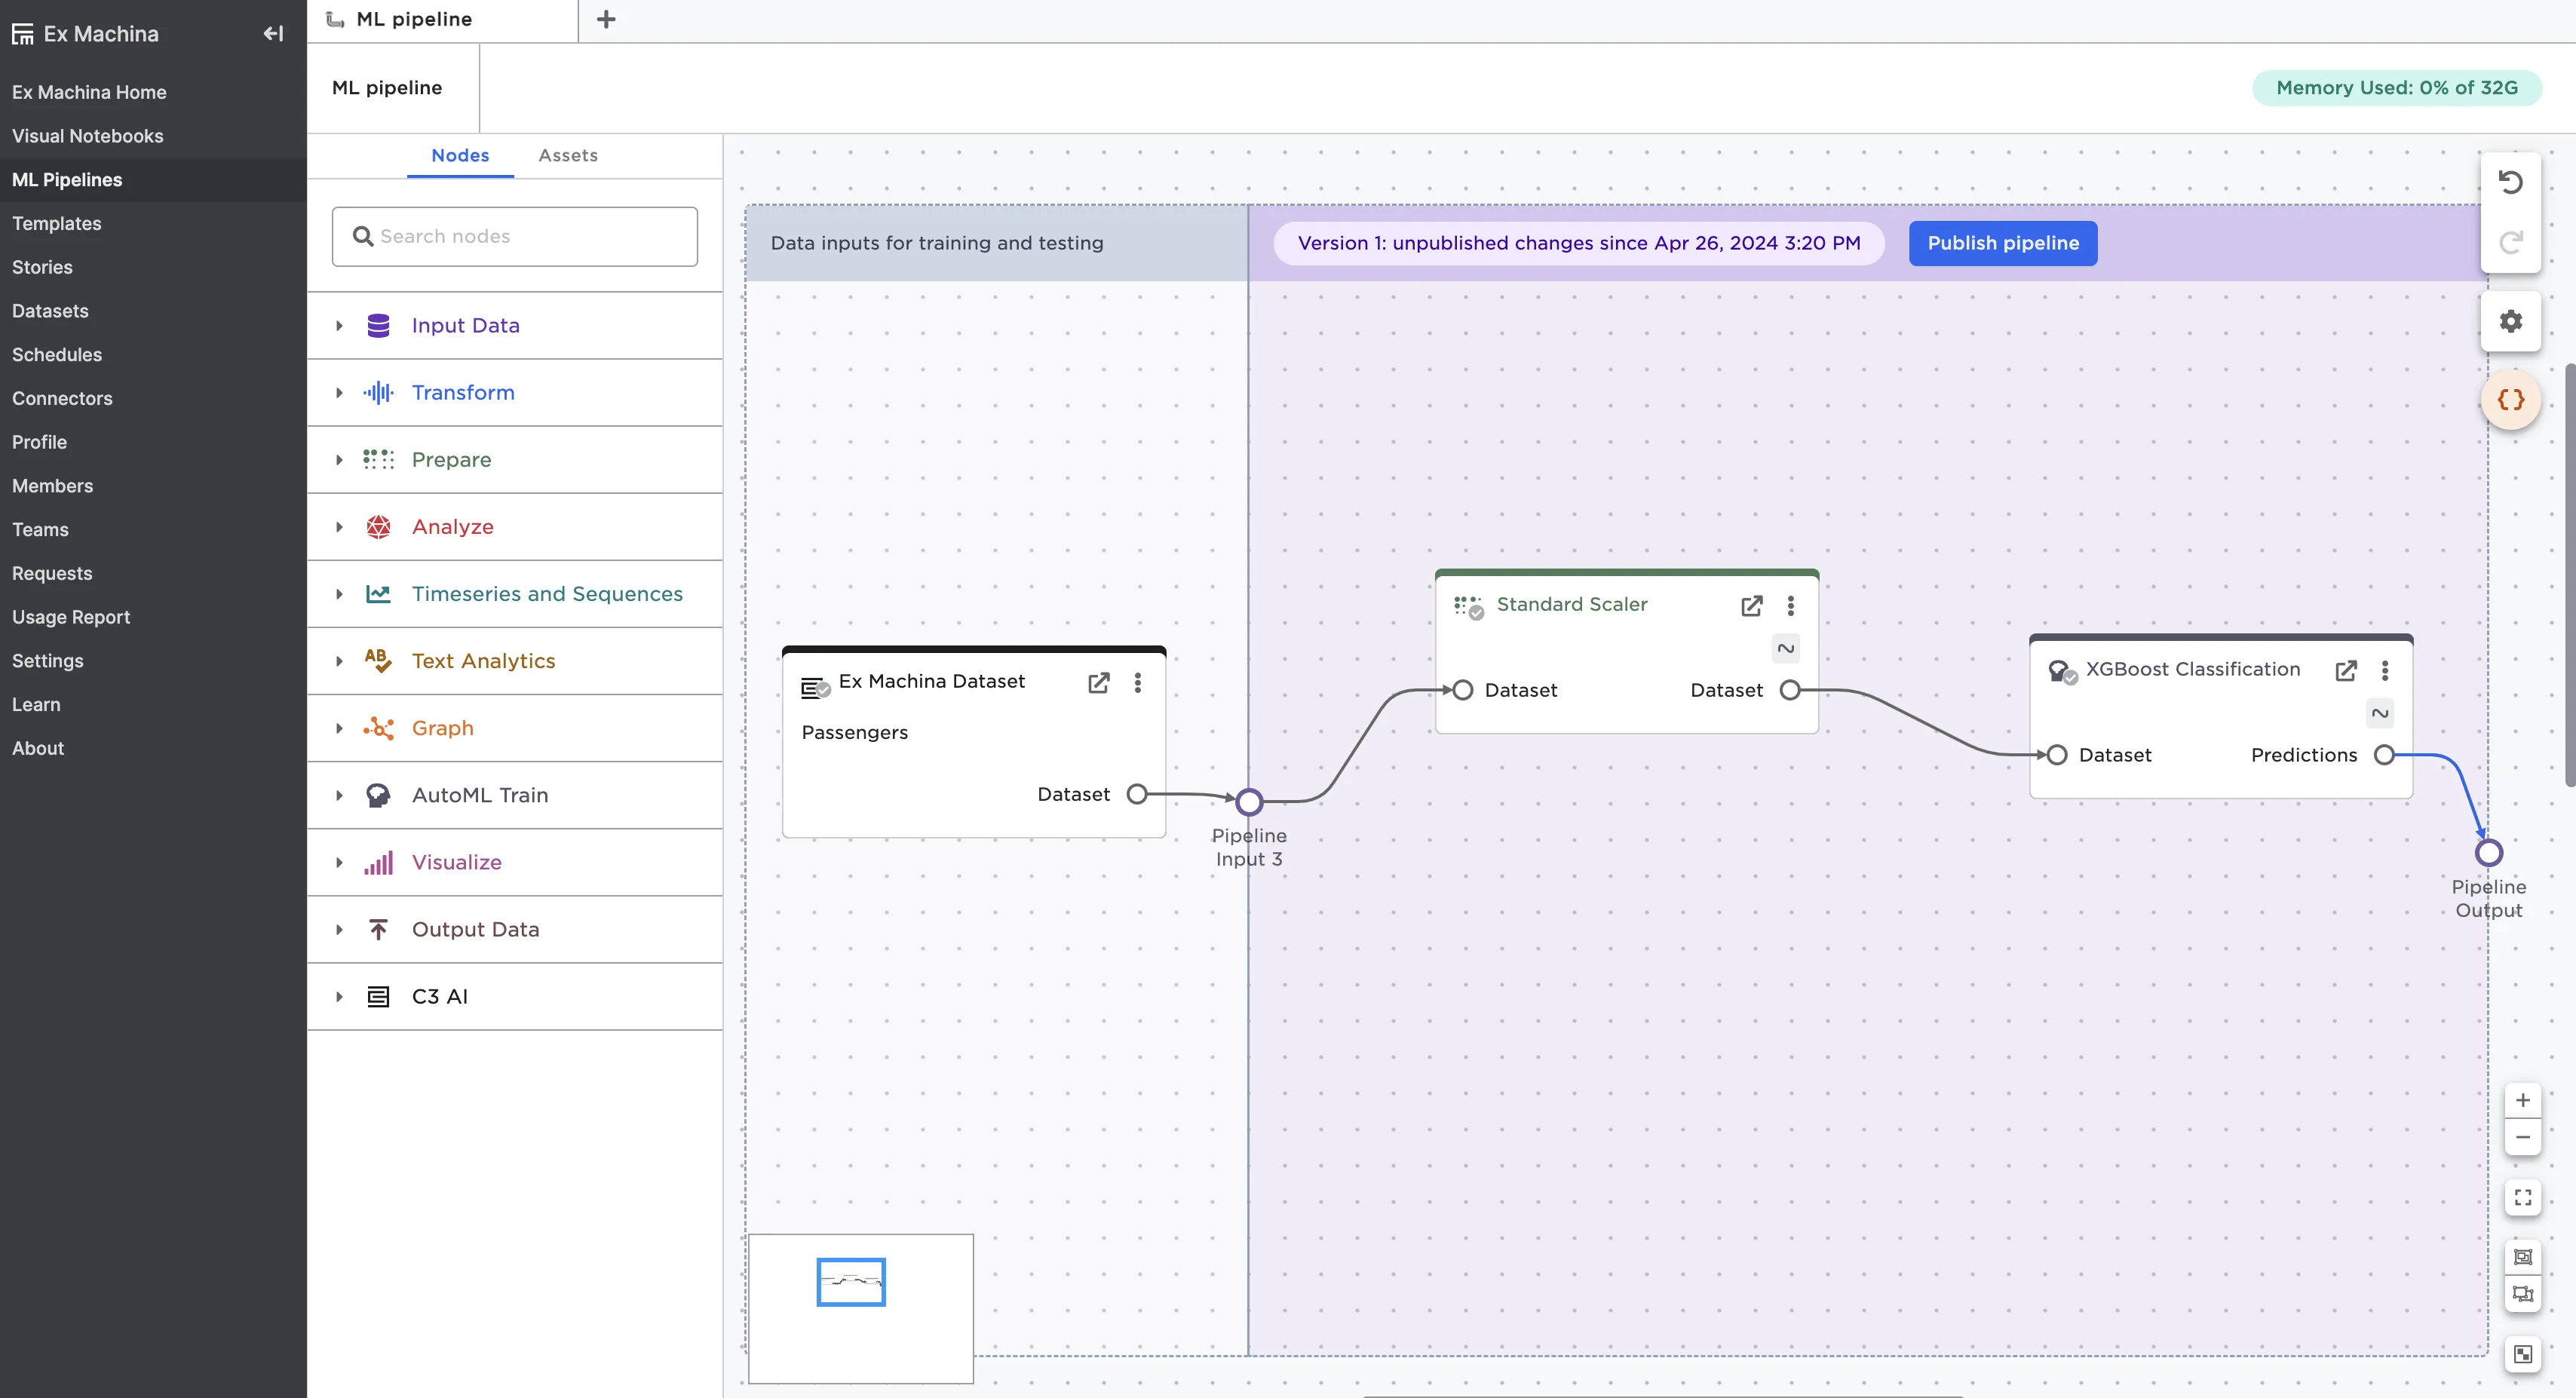Screen dimensions: 2576x1398
Task: Click the undo arrow icon
Action: [x=2510, y=182]
